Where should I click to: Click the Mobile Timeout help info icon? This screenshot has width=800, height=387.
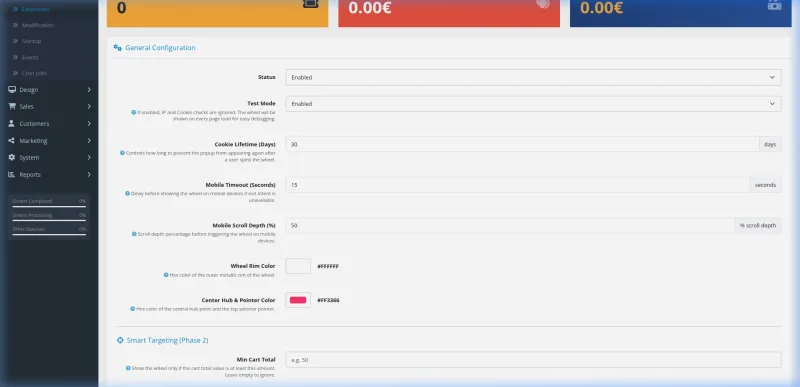click(128, 194)
